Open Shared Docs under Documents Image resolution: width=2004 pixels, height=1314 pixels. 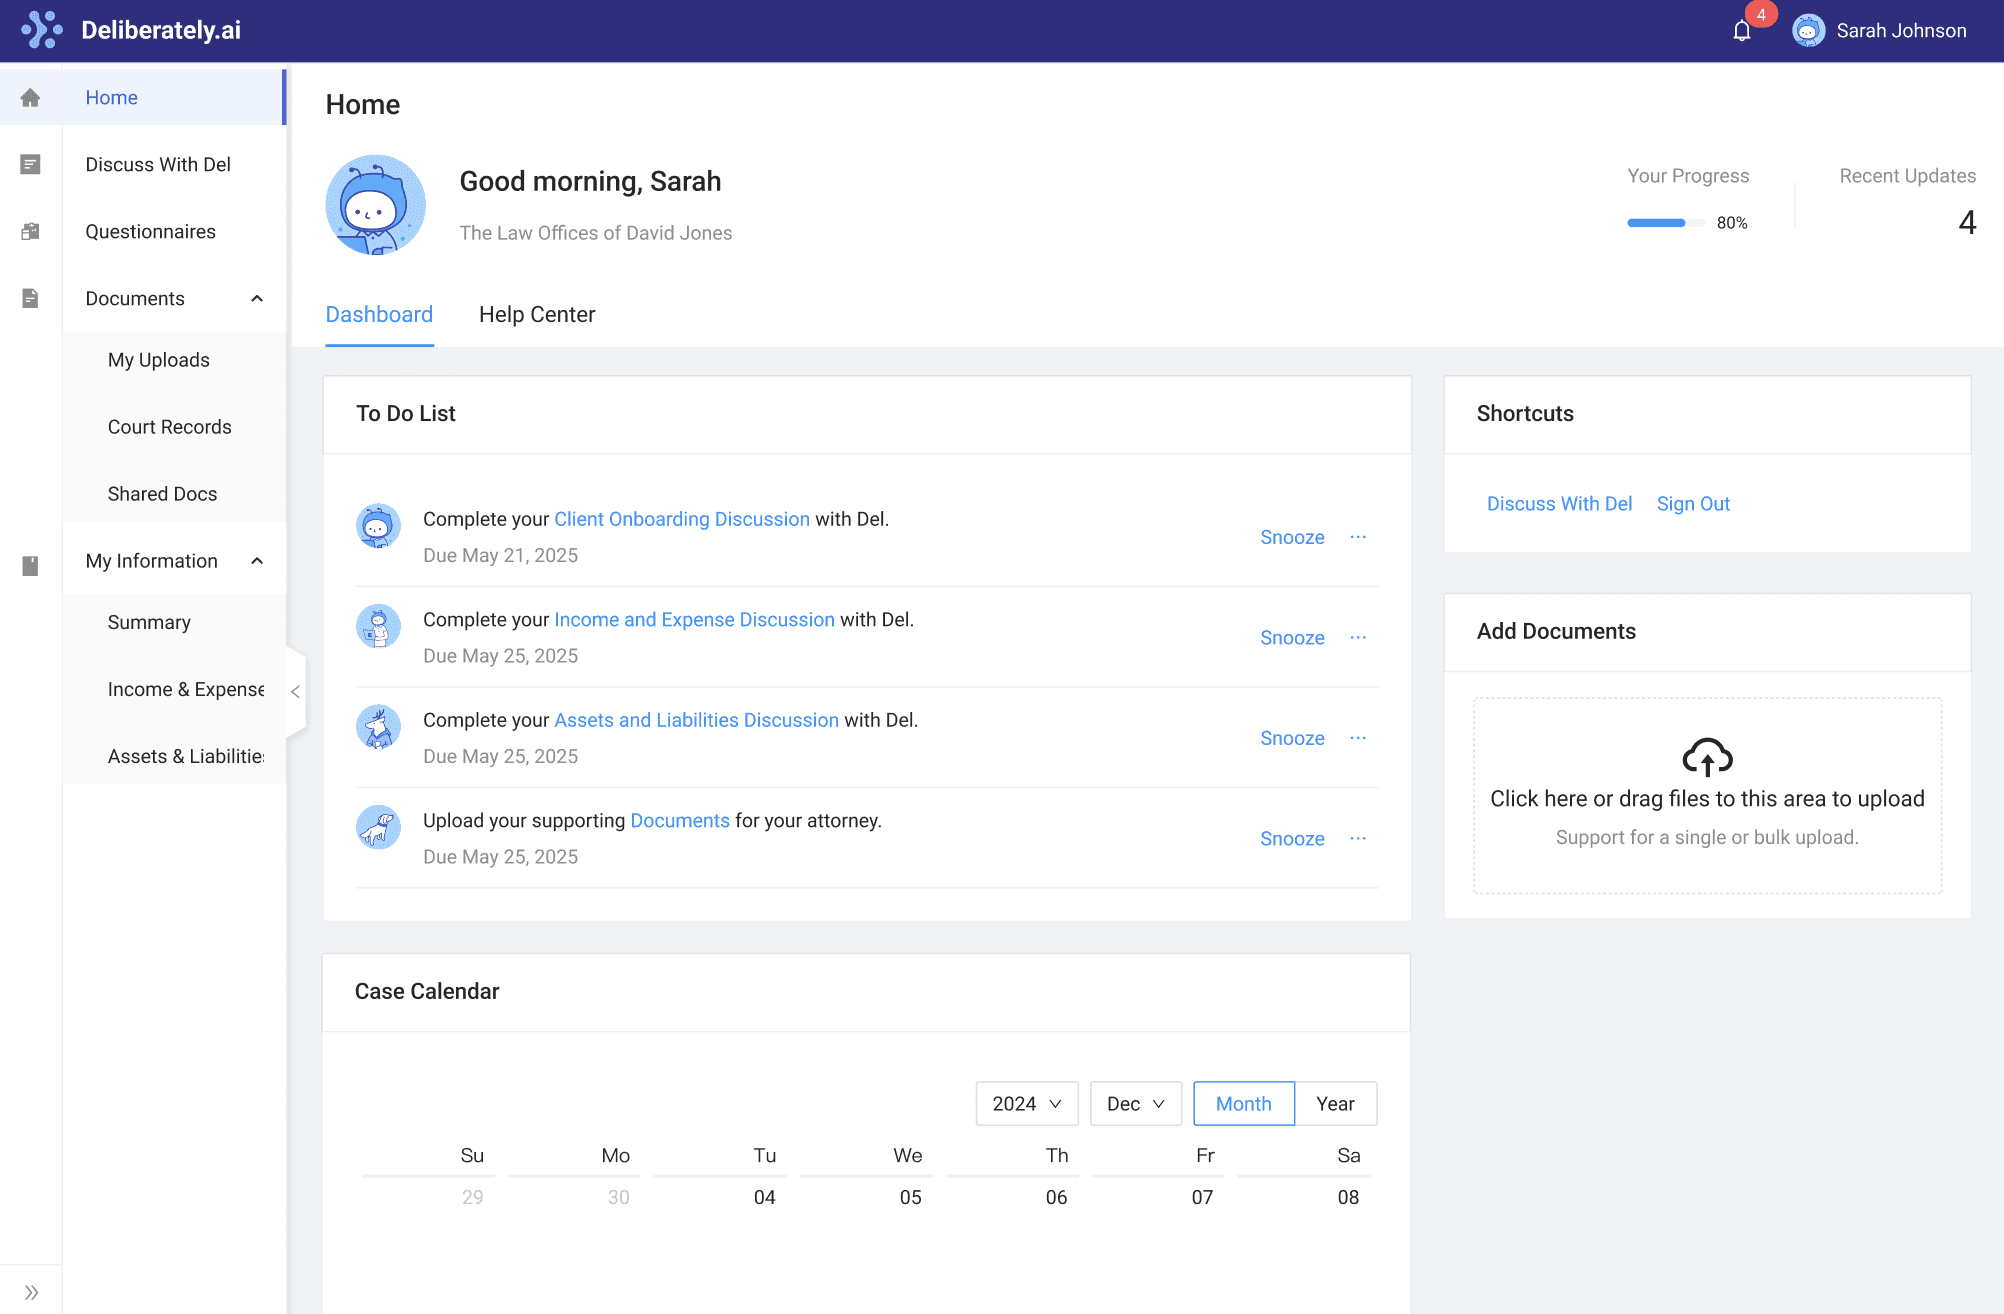tap(162, 493)
